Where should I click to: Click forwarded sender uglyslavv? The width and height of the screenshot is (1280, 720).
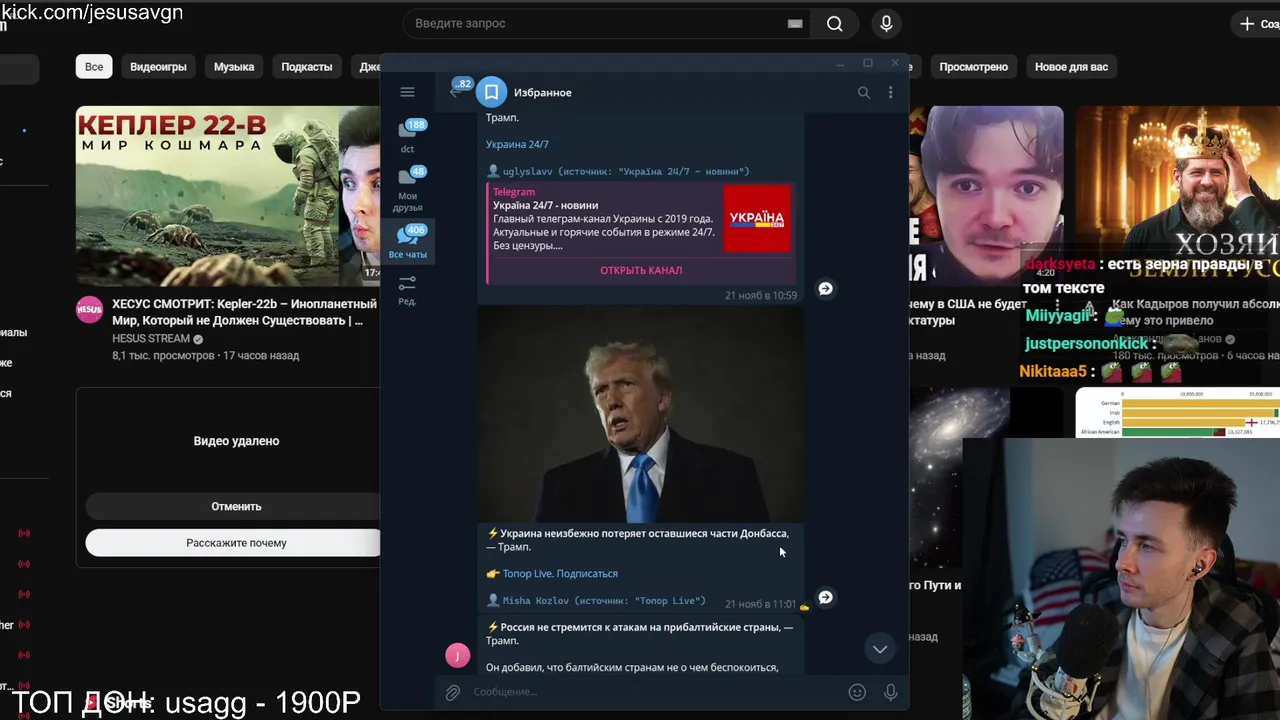527,172
